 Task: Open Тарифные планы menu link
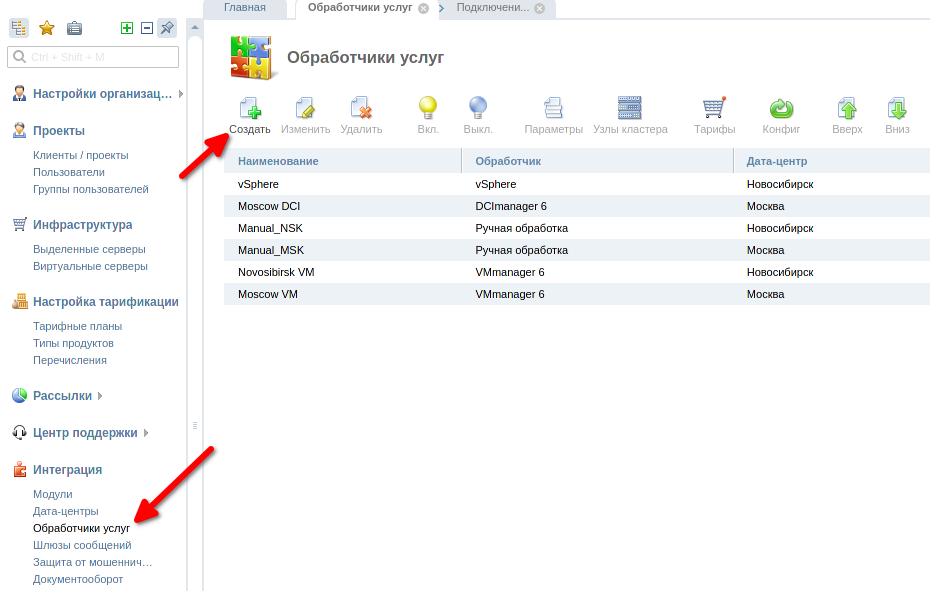78,326
